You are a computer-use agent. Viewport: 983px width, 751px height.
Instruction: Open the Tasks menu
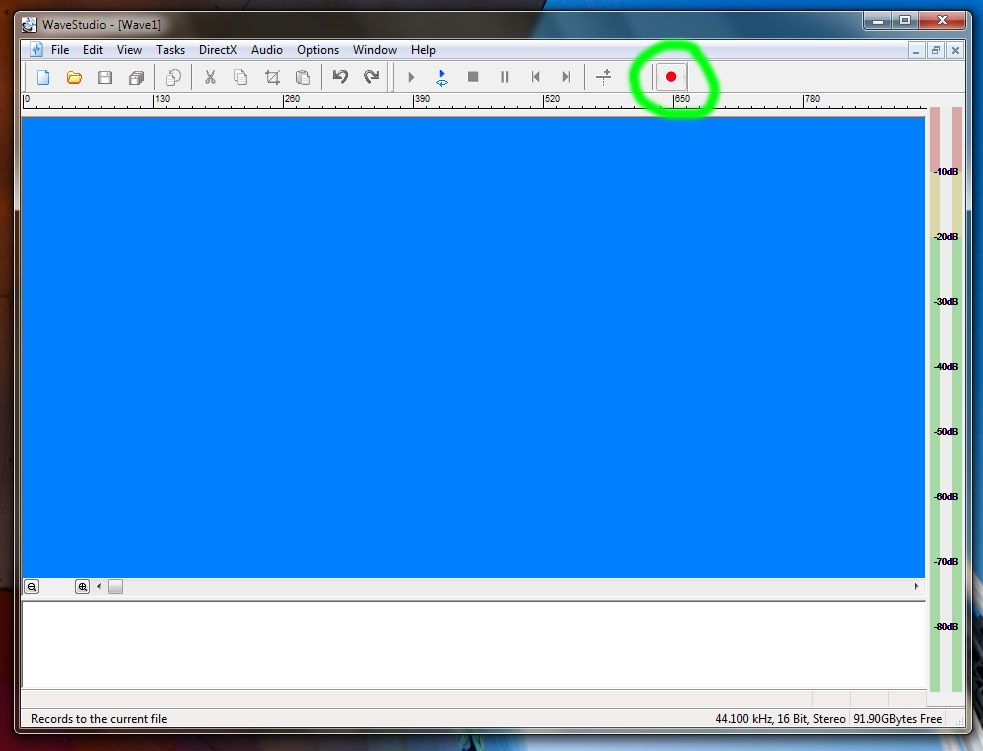pos(171,50)
